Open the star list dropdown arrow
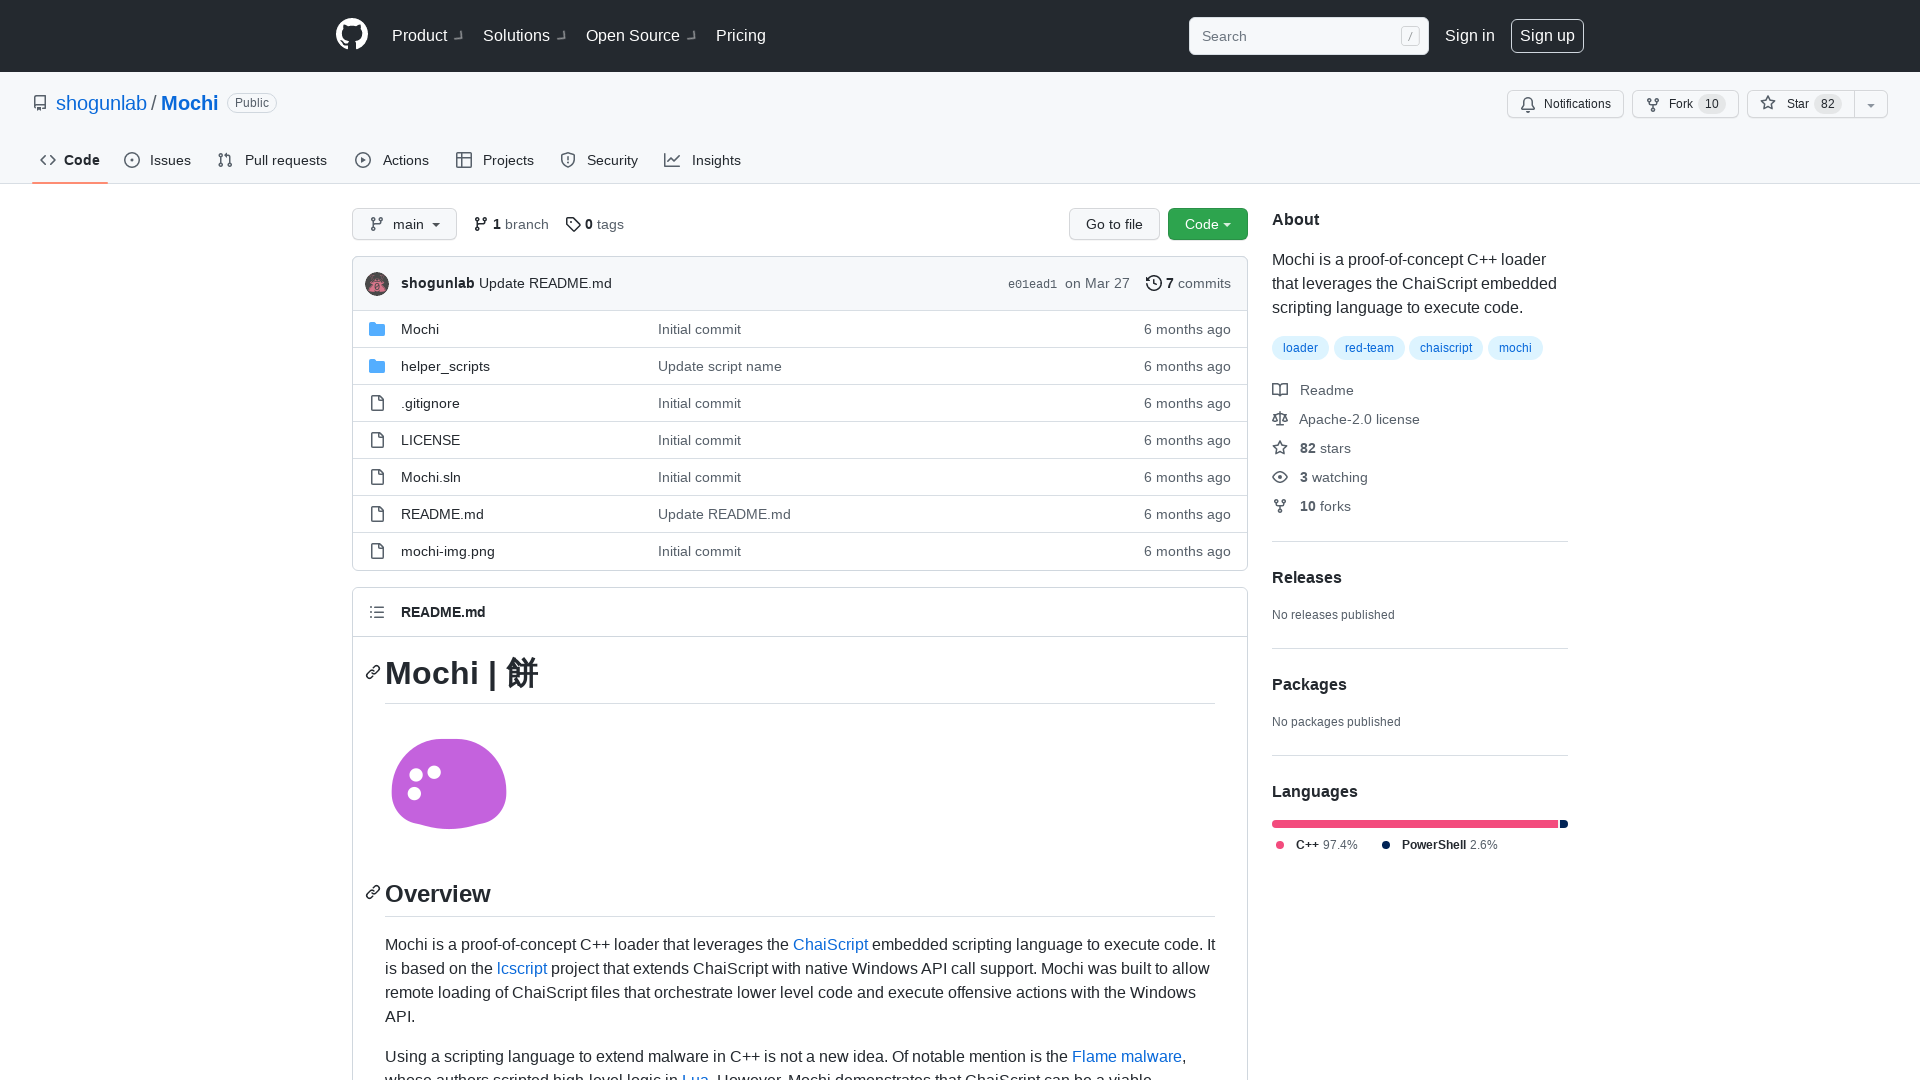 coord(1871,104)
